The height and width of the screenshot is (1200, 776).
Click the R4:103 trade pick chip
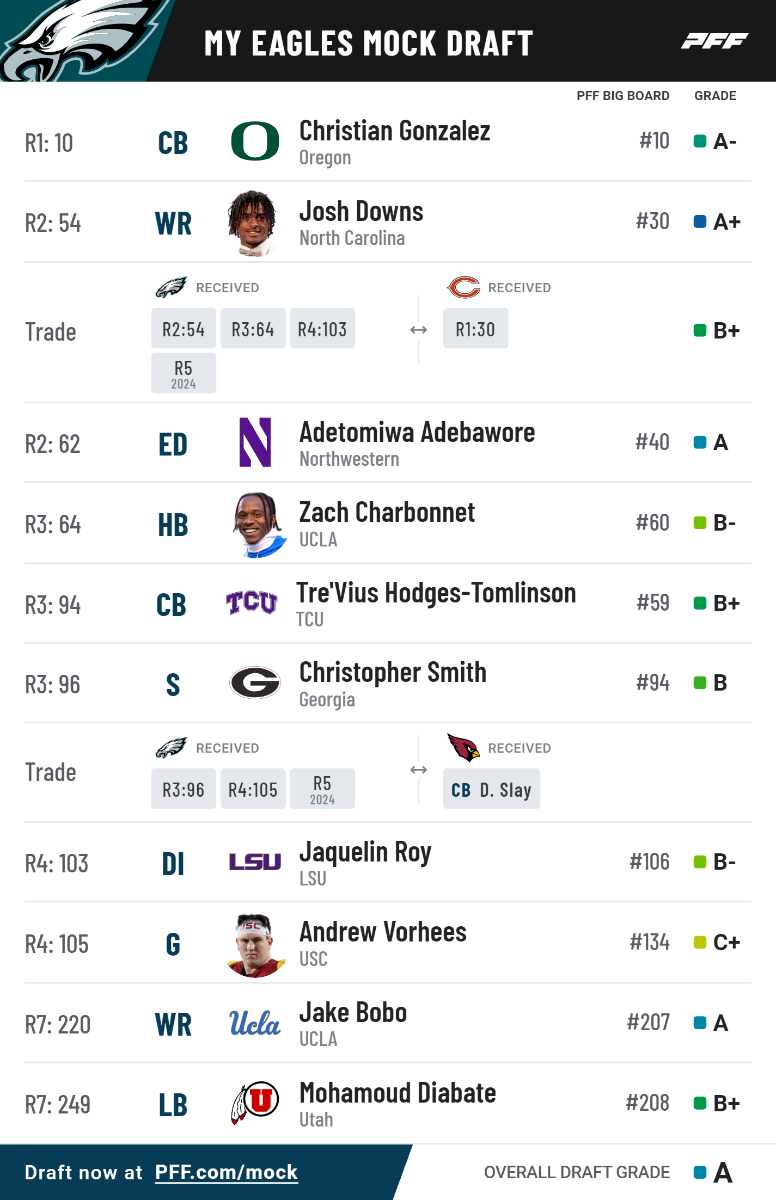click(322, 329)
